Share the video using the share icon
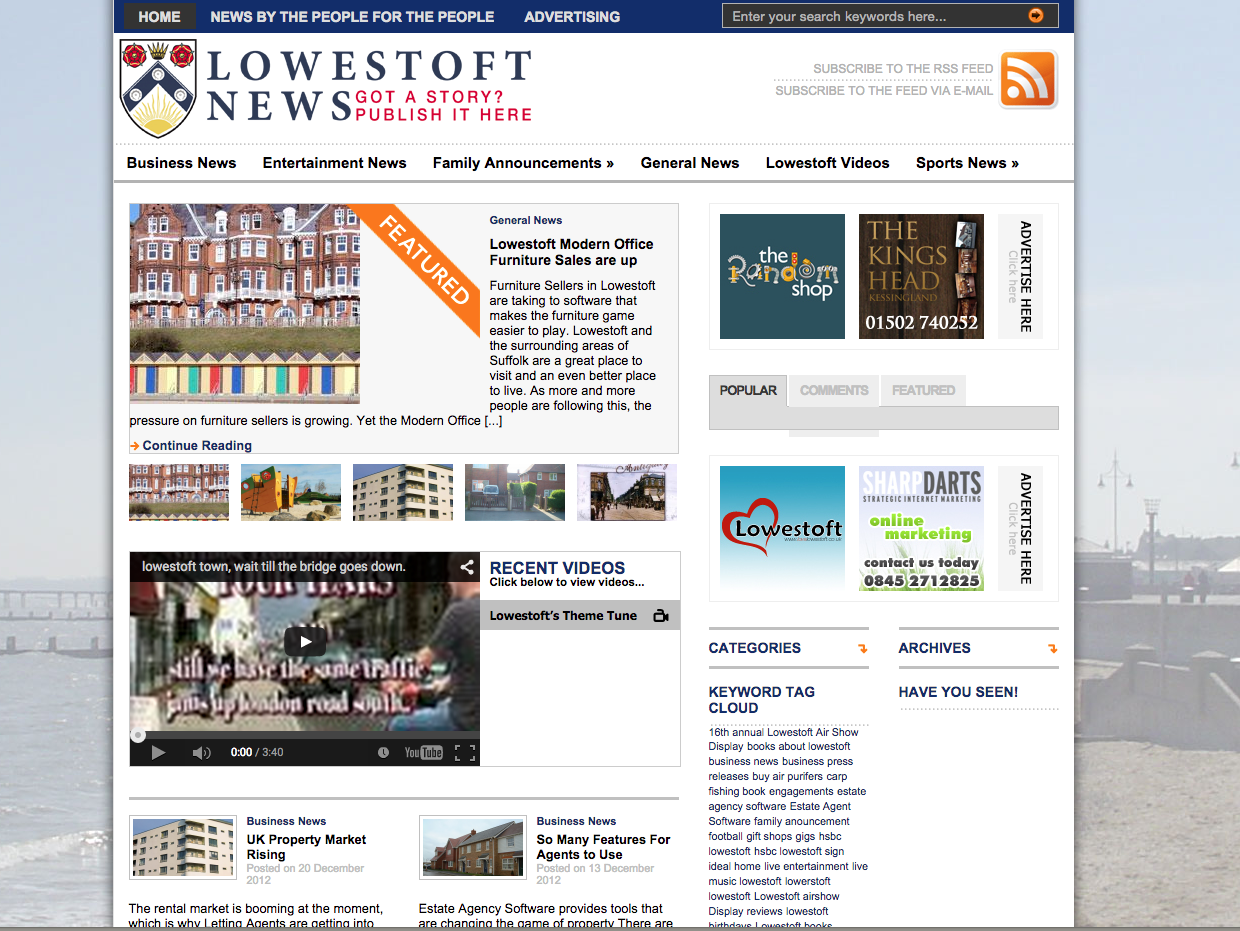This screenshot has width=1240, height=931. pyautogui.click(x=467, y=567)
